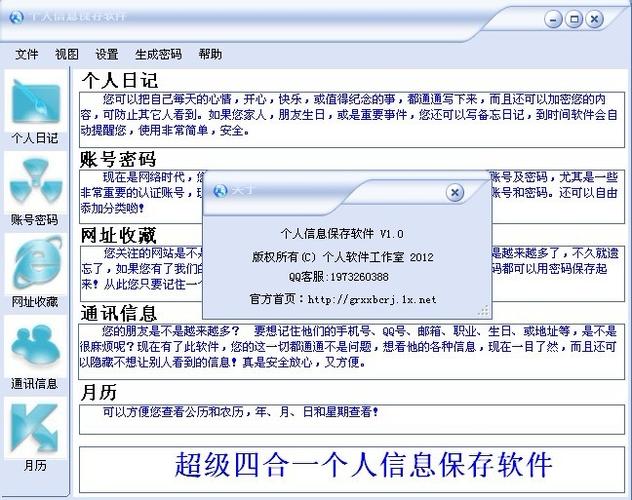Screen dimensions: 632x500
Task: Click the resize grip of the 关于 dialog
Action: point(483,310)
